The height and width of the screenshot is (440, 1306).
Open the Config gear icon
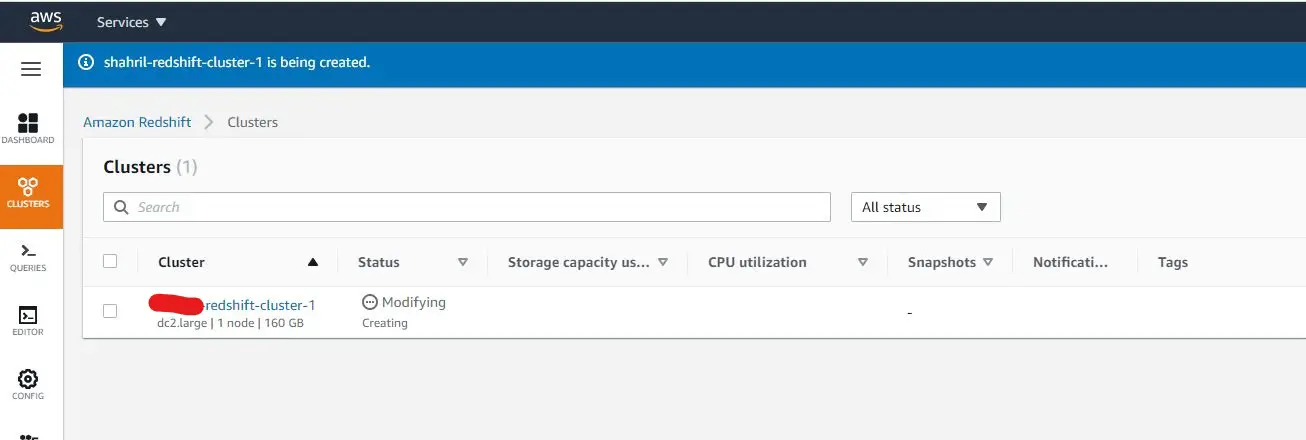point(28,385)
